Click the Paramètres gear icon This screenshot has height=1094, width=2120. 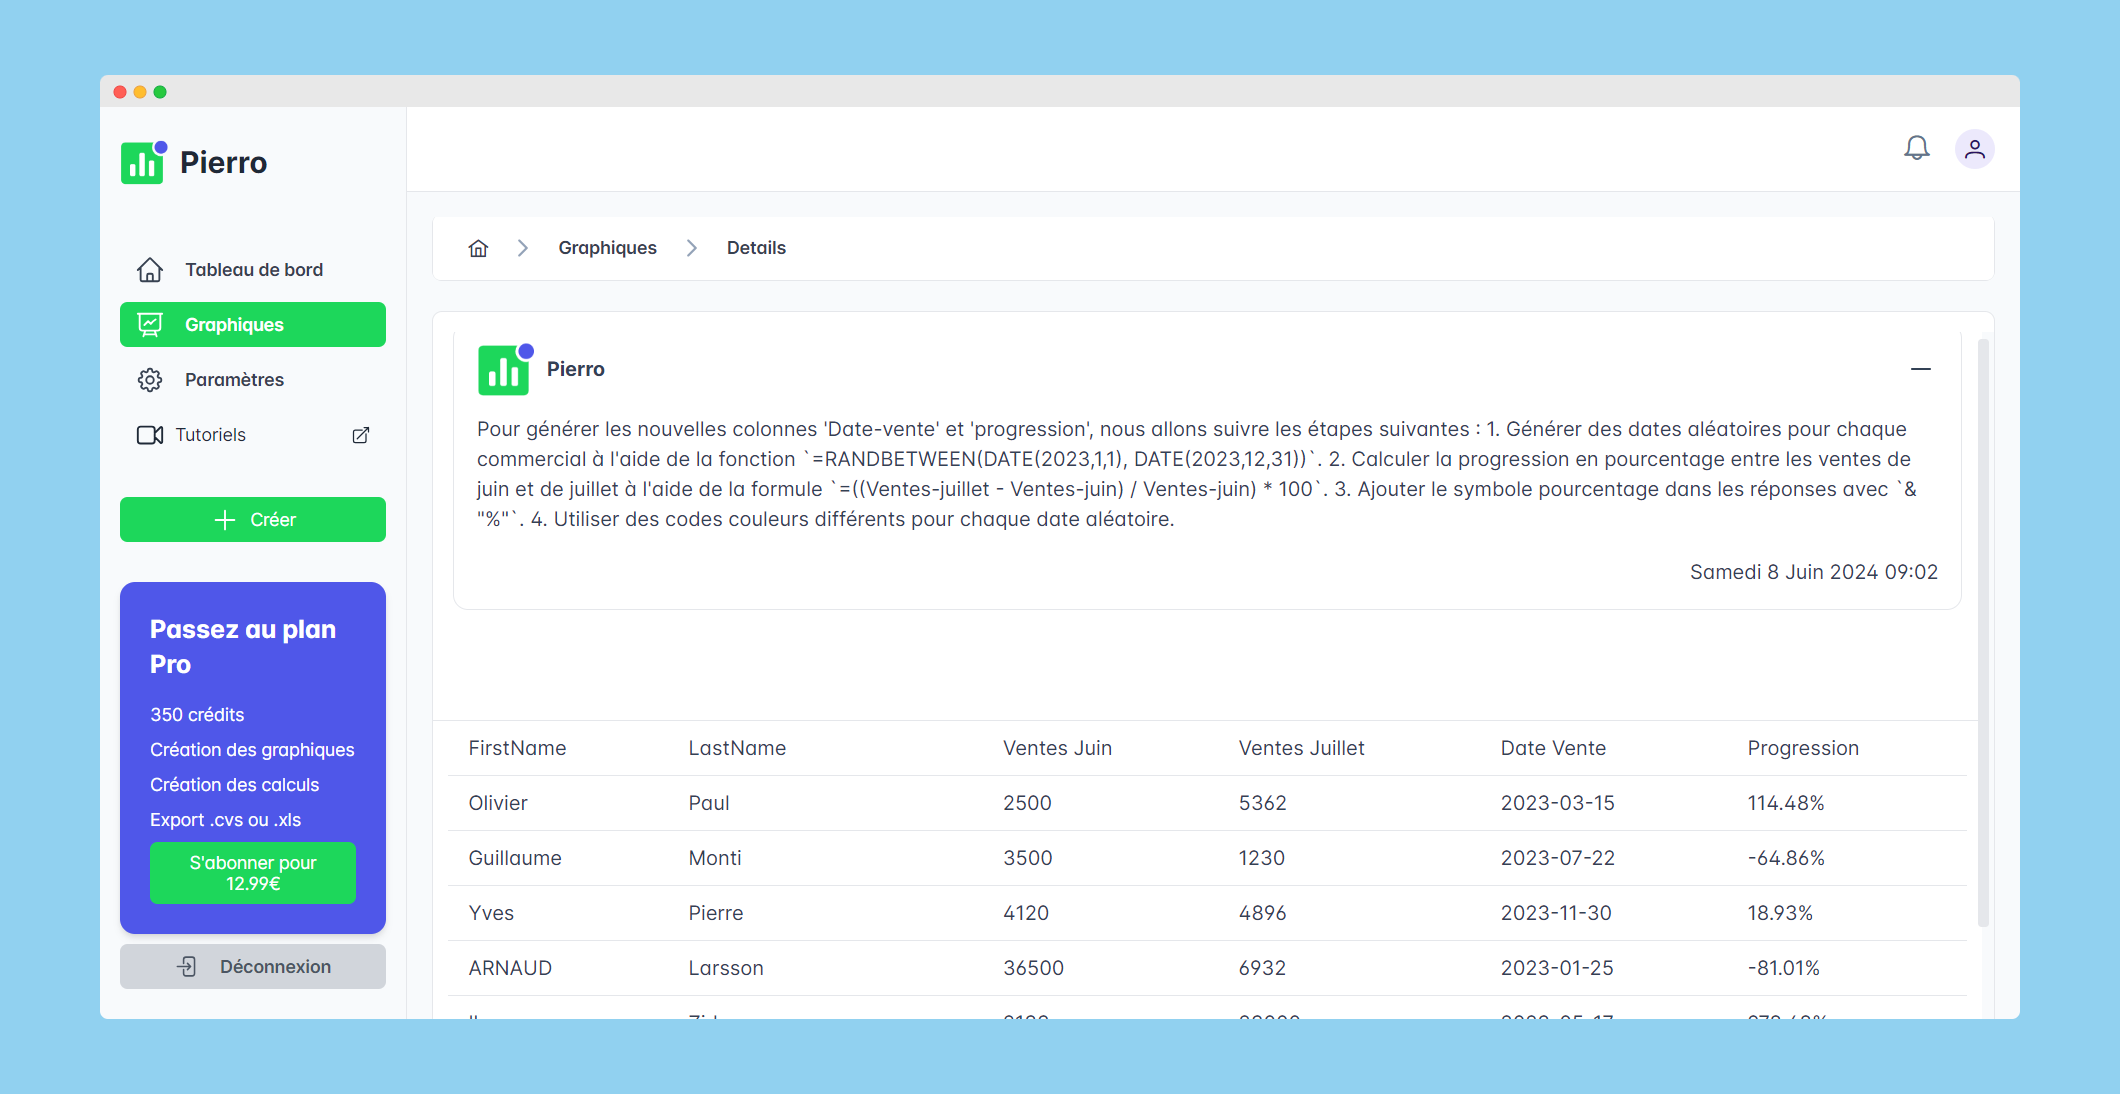pos(150,380)
